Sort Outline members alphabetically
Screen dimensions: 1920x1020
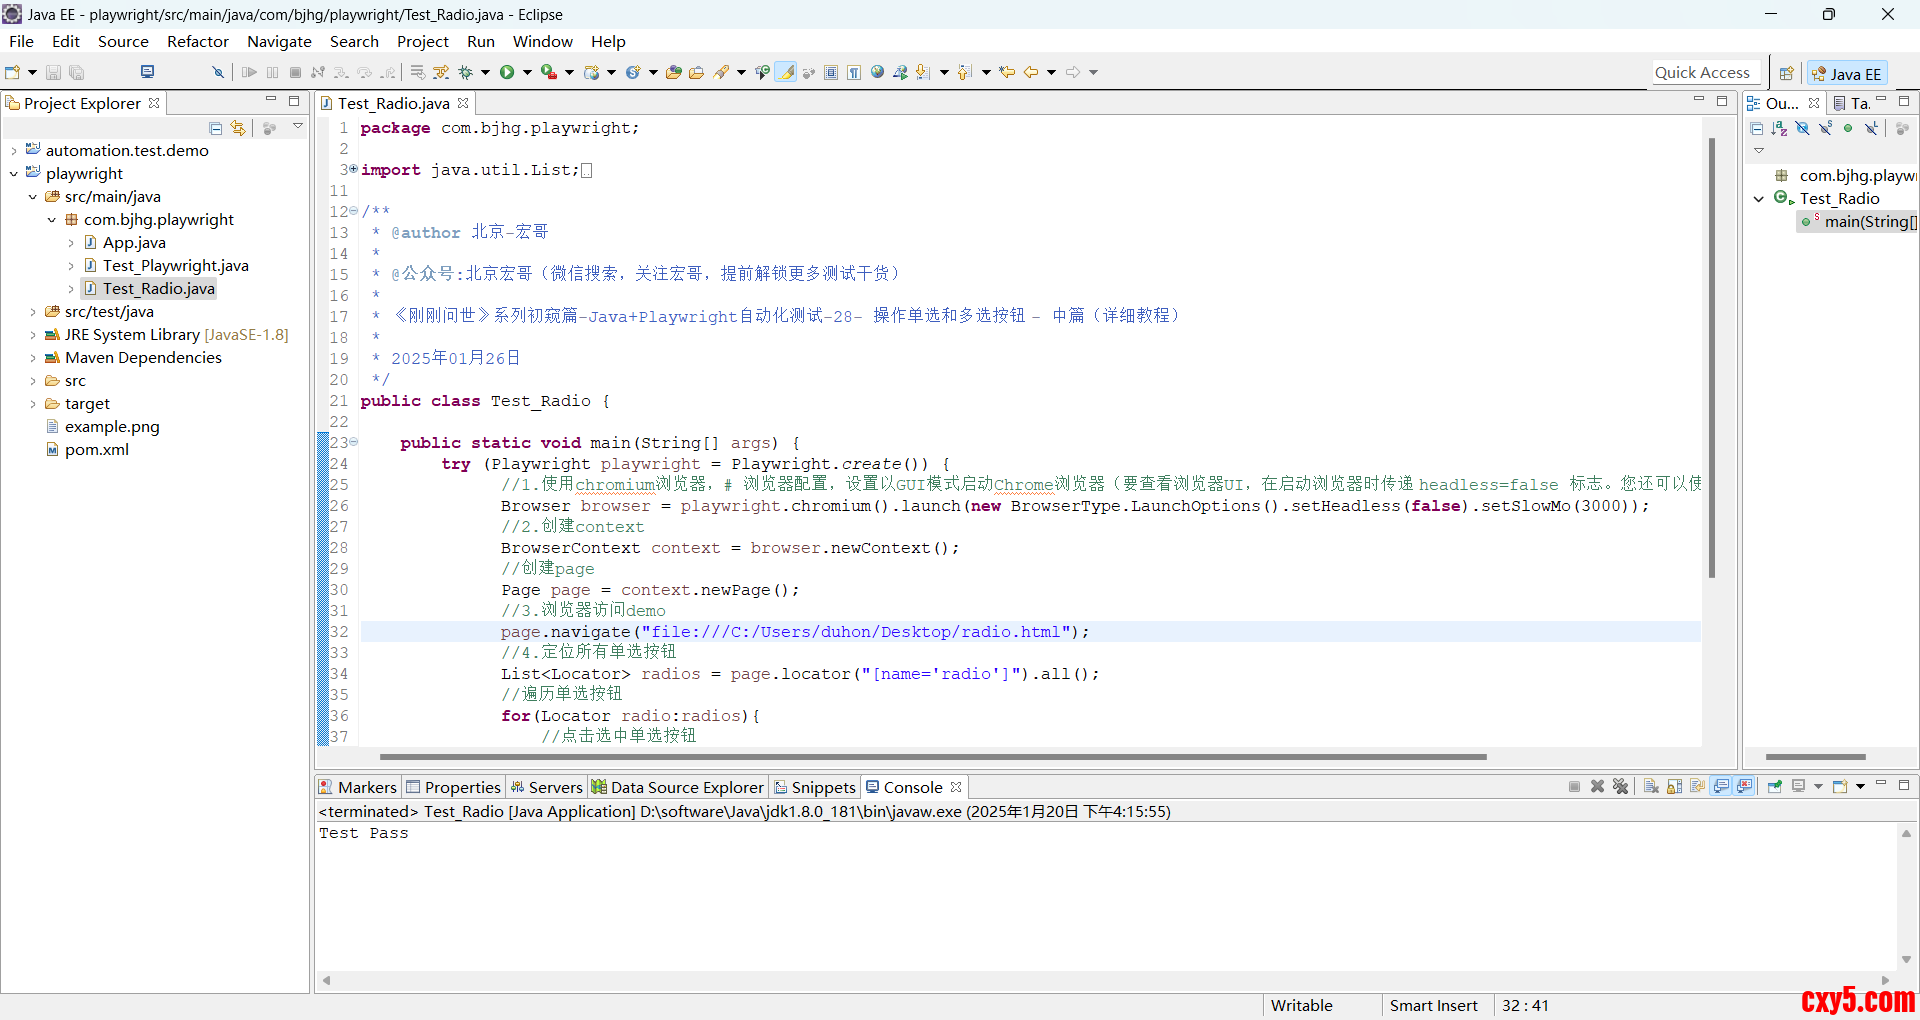click(x=1779, y=128)
